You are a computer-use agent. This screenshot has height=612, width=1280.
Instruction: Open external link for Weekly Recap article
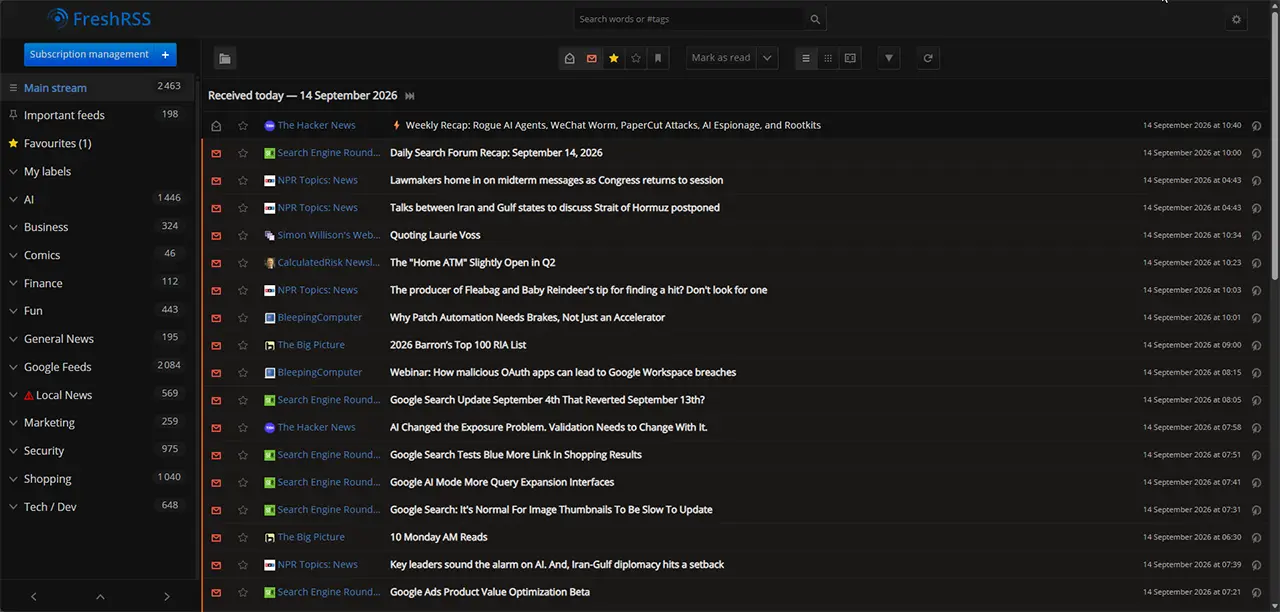1257,126
